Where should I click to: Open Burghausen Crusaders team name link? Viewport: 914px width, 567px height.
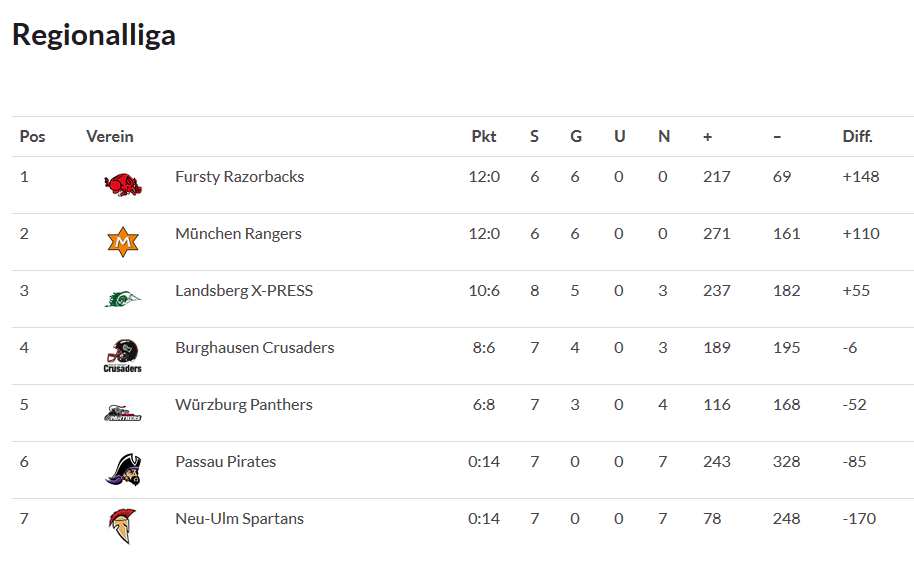click(254, 348)
